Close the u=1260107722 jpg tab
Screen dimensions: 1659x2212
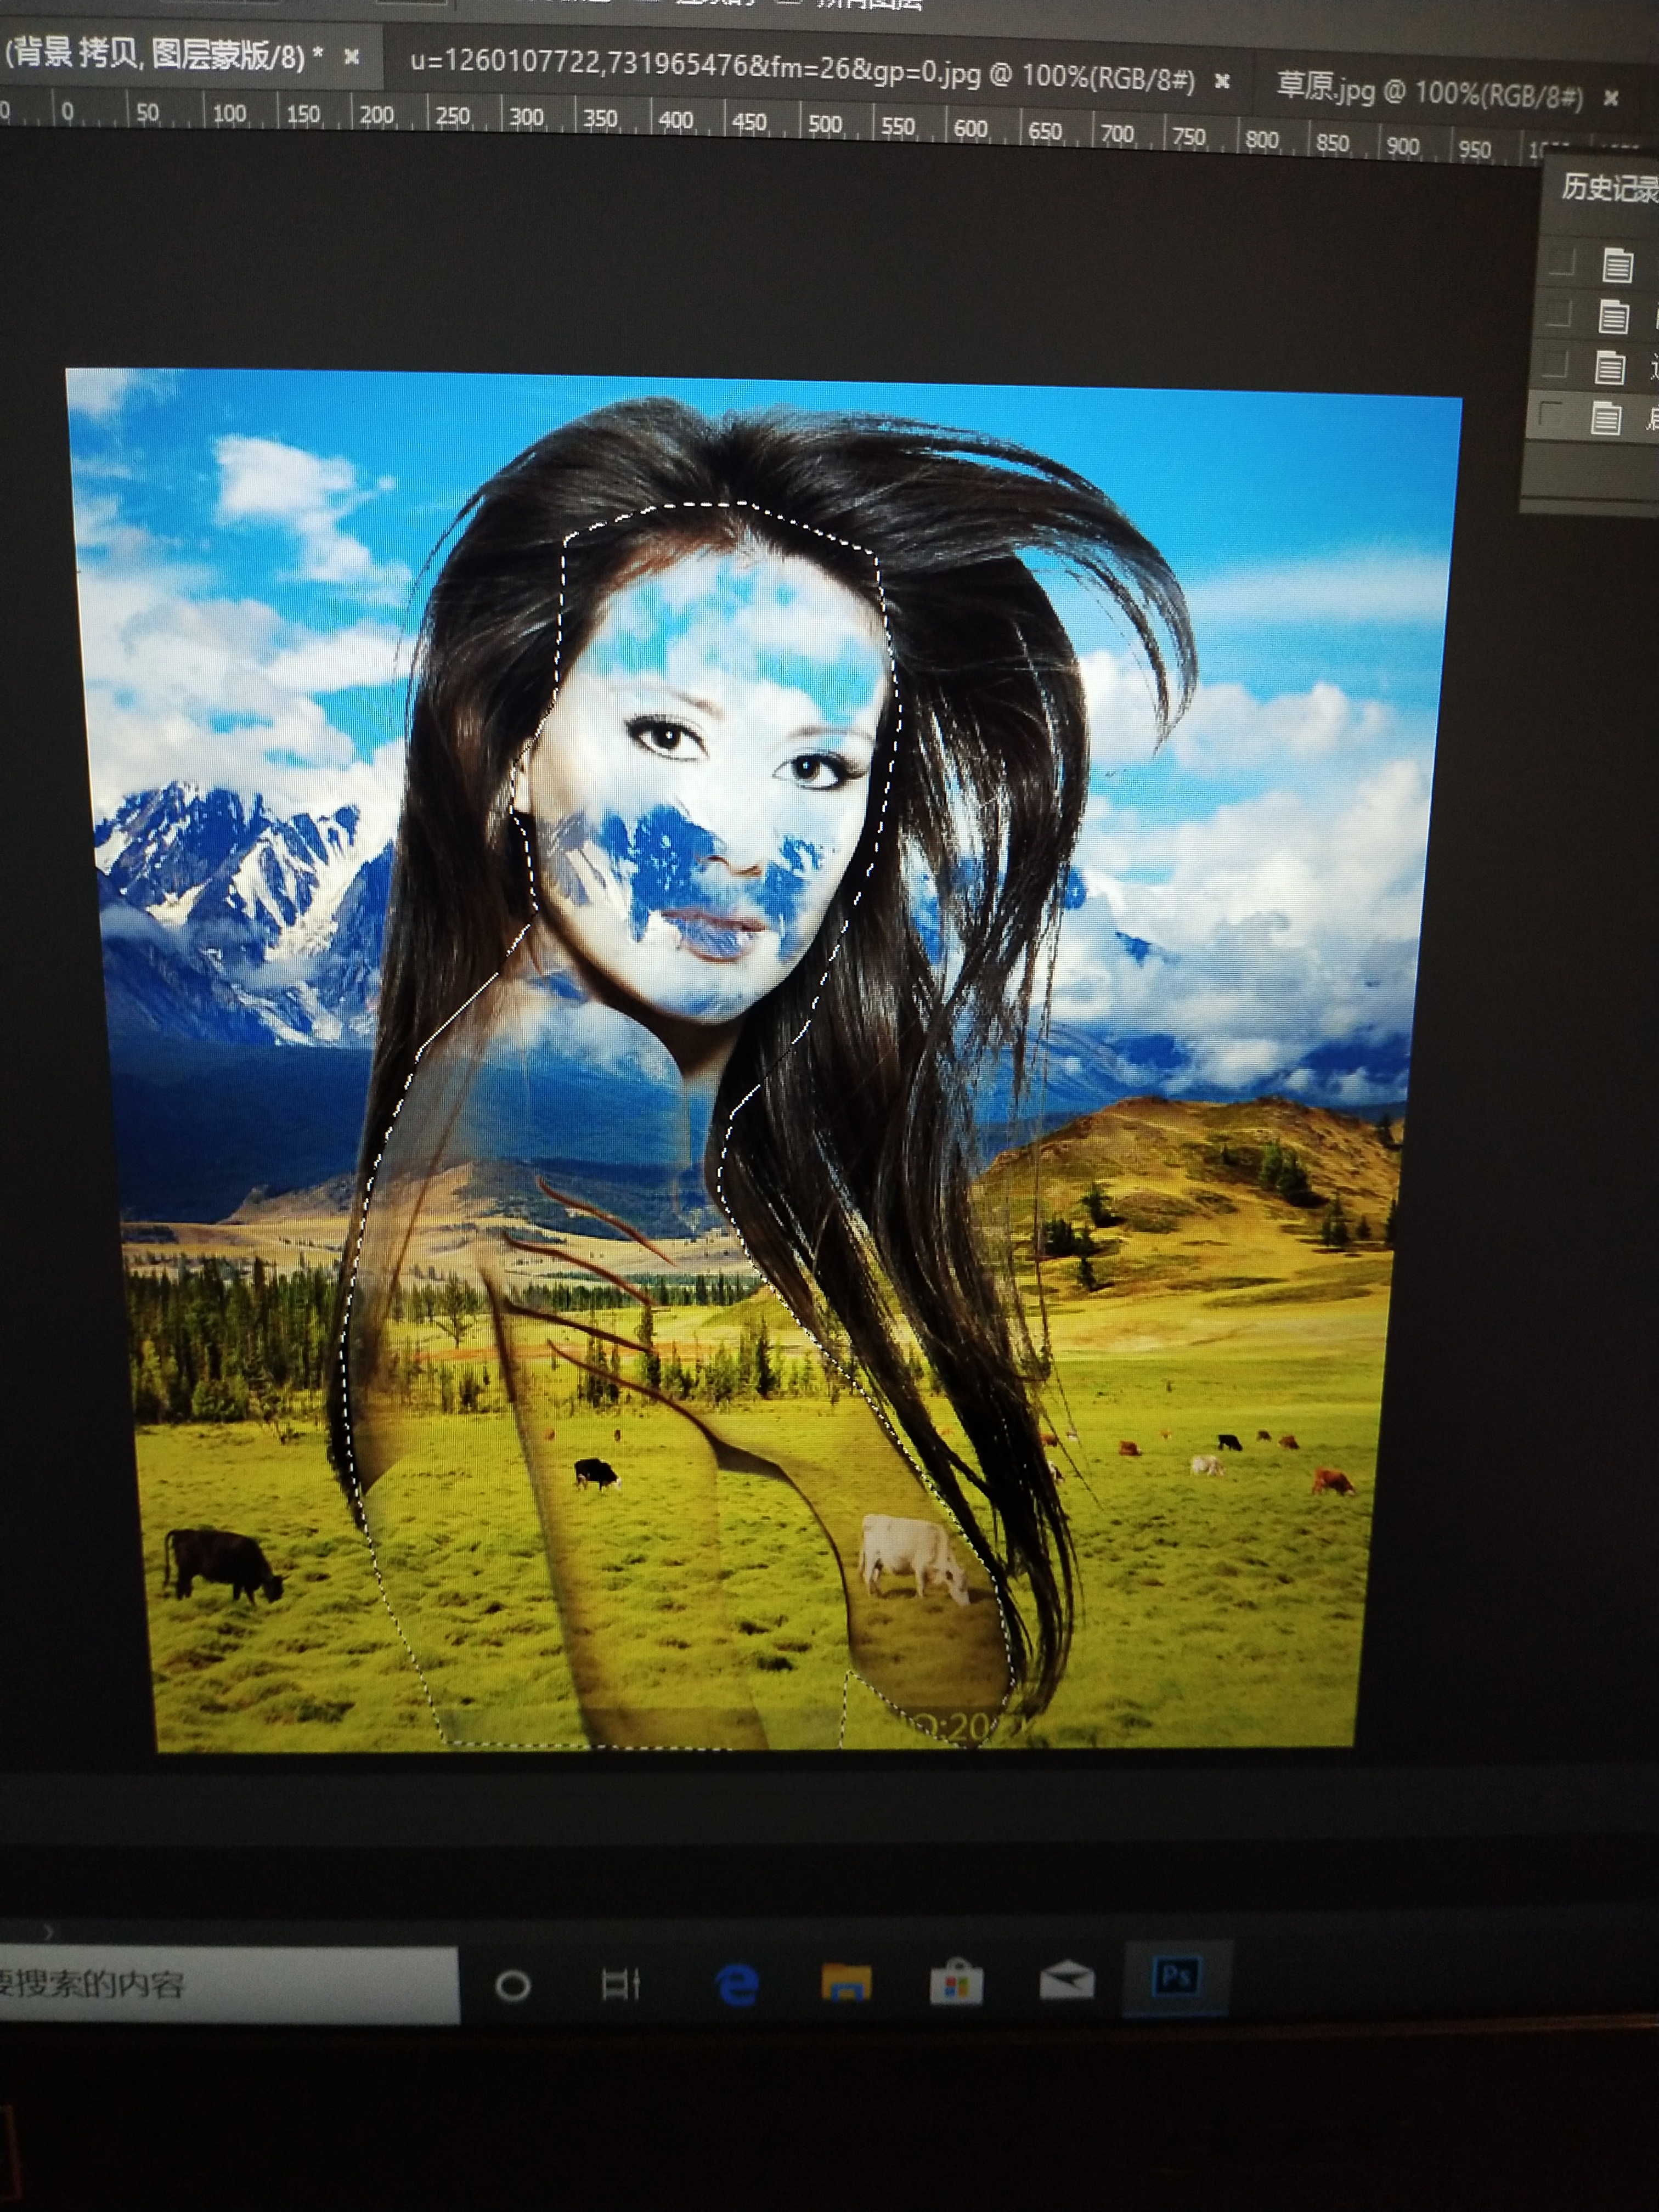coord(1222,81)
